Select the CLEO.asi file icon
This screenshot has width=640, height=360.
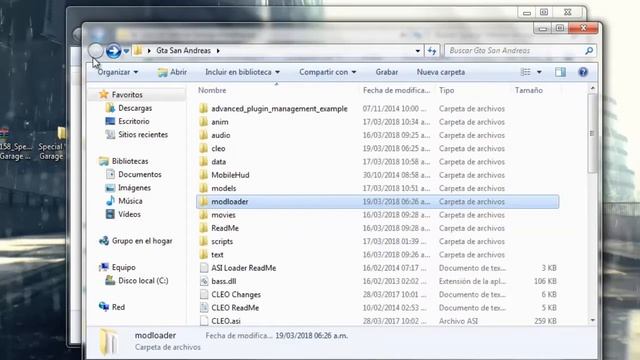tap(204, 321)
